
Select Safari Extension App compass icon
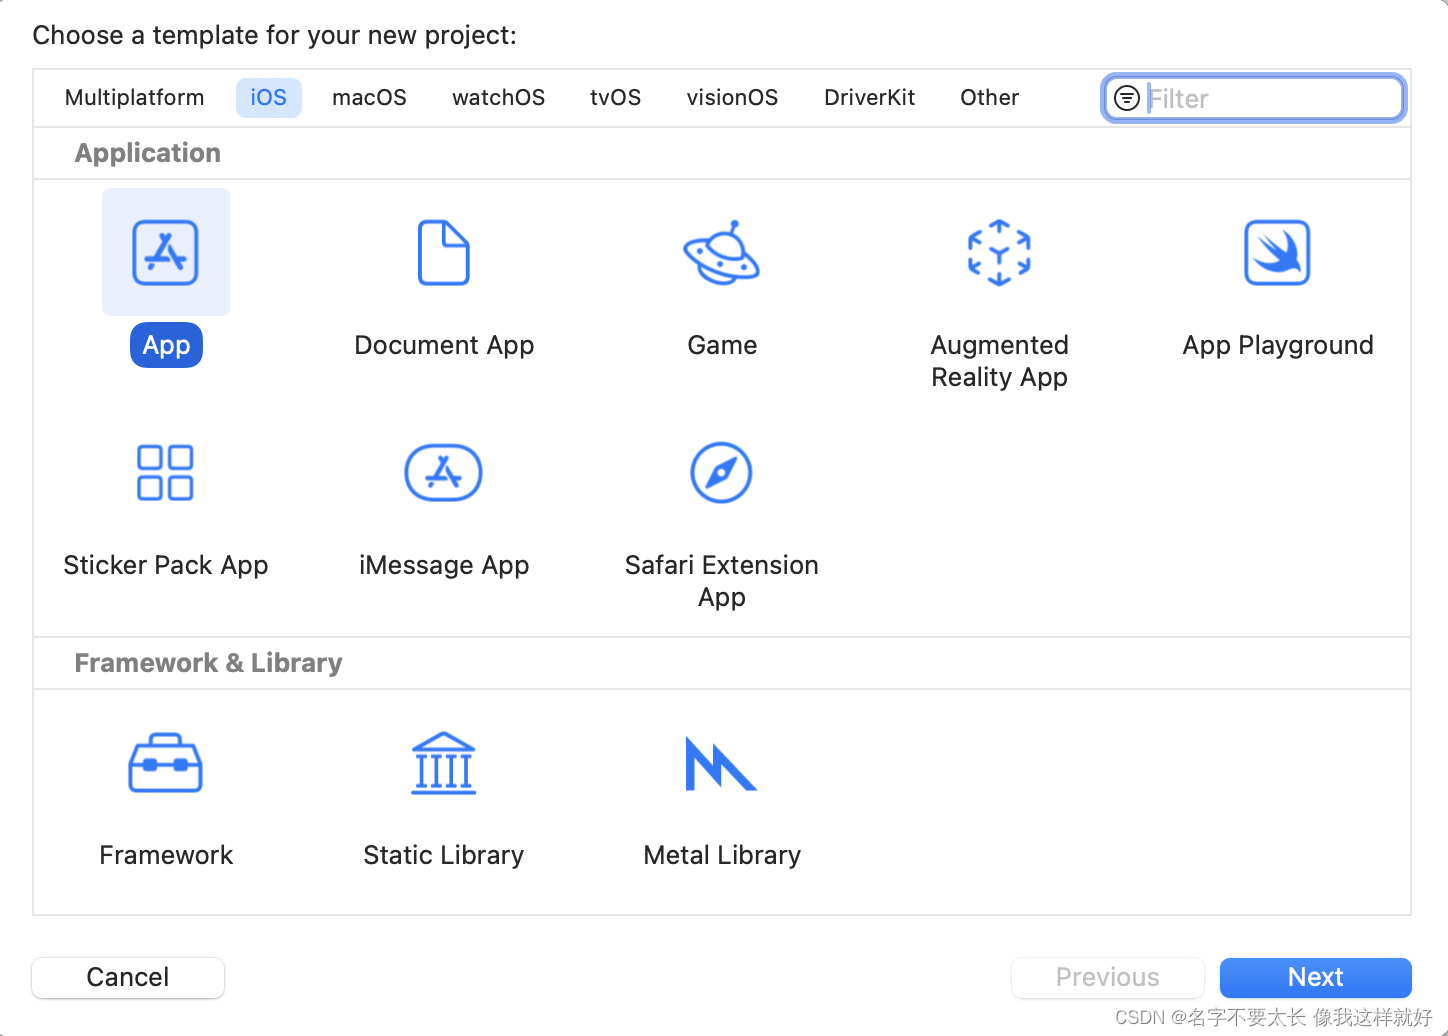click(x=721, y=472)
